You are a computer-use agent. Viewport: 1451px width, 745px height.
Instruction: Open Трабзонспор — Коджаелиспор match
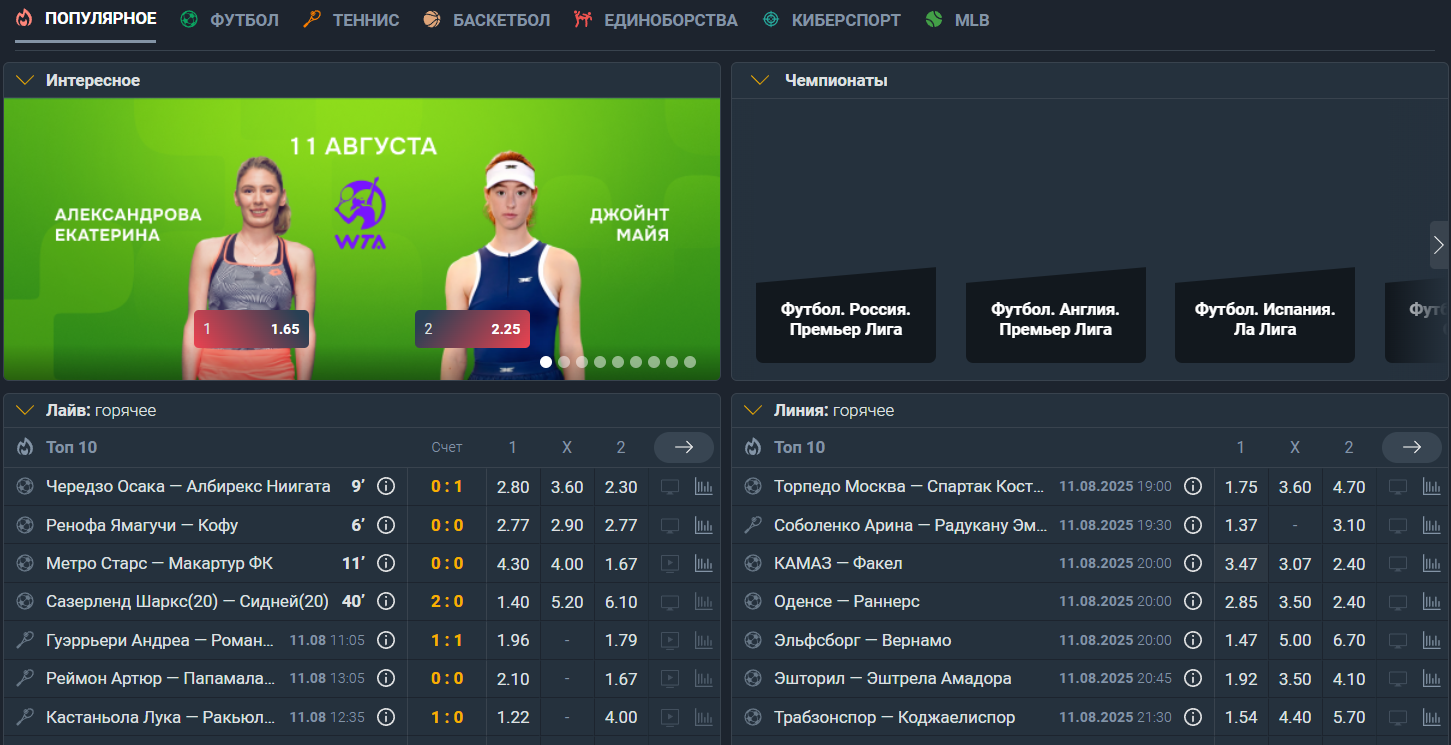coord(895,717)
